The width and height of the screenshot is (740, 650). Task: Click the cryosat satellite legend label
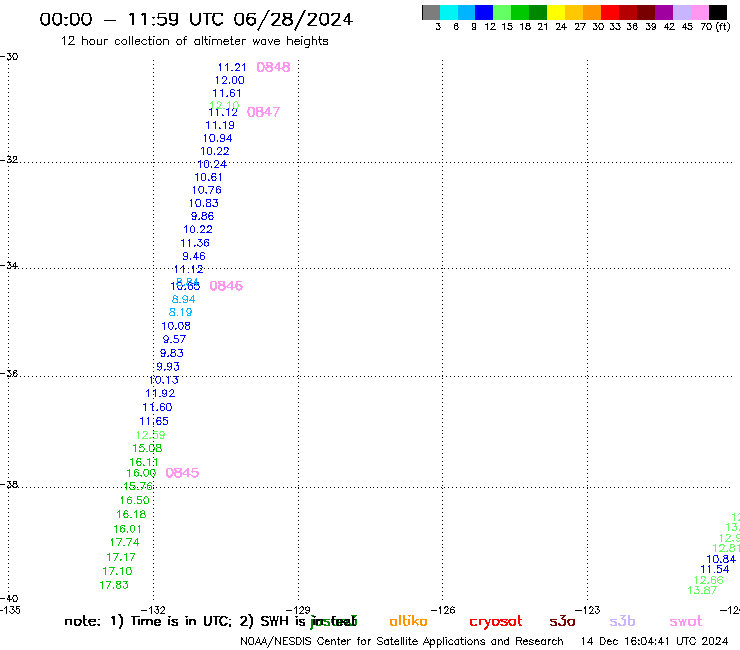[496, 622]
